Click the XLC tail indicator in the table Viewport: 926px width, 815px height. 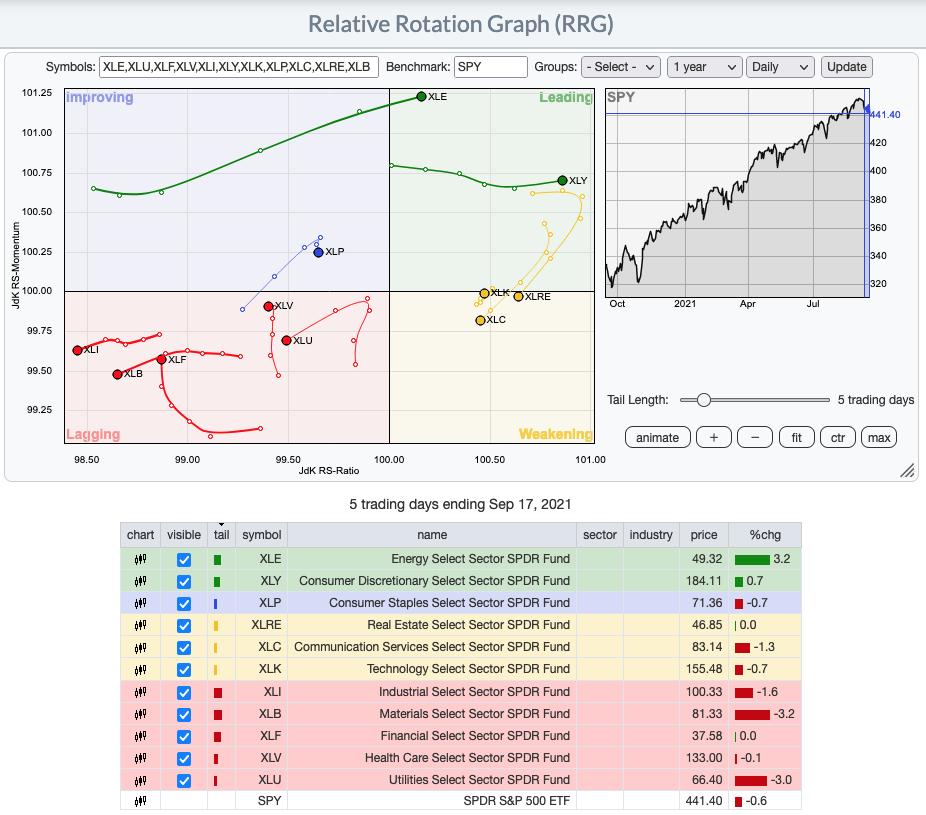[x=216, y=648]
